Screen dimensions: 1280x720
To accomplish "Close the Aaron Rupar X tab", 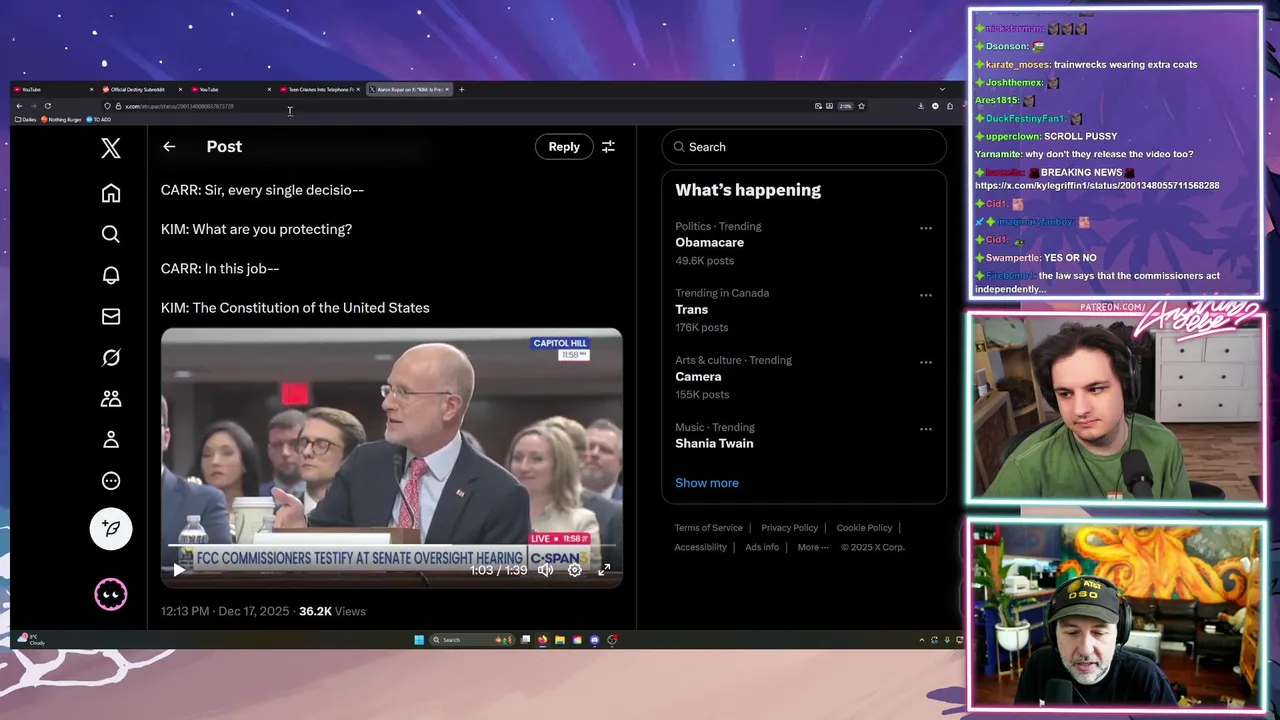I will 447,90.
